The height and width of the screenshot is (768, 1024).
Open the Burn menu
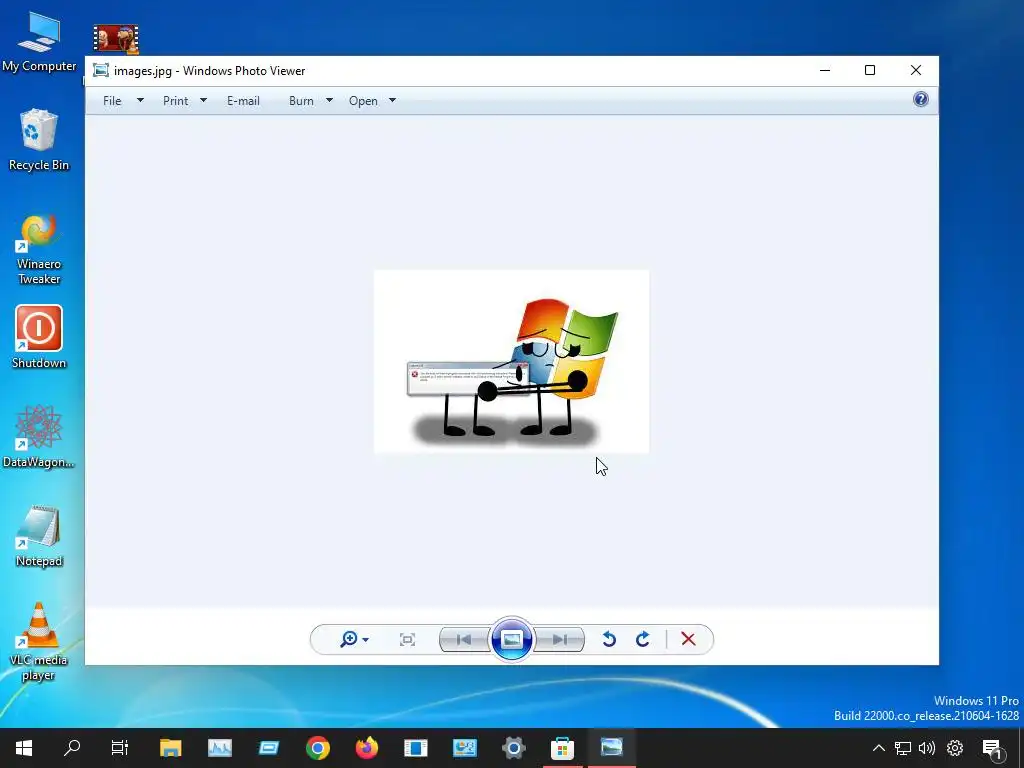[x=301, y=101]
